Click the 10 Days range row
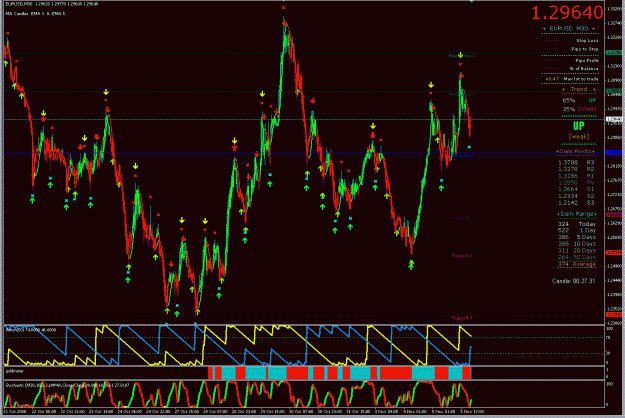Screen dimensions: 625x418 click(x=577, y=244)
